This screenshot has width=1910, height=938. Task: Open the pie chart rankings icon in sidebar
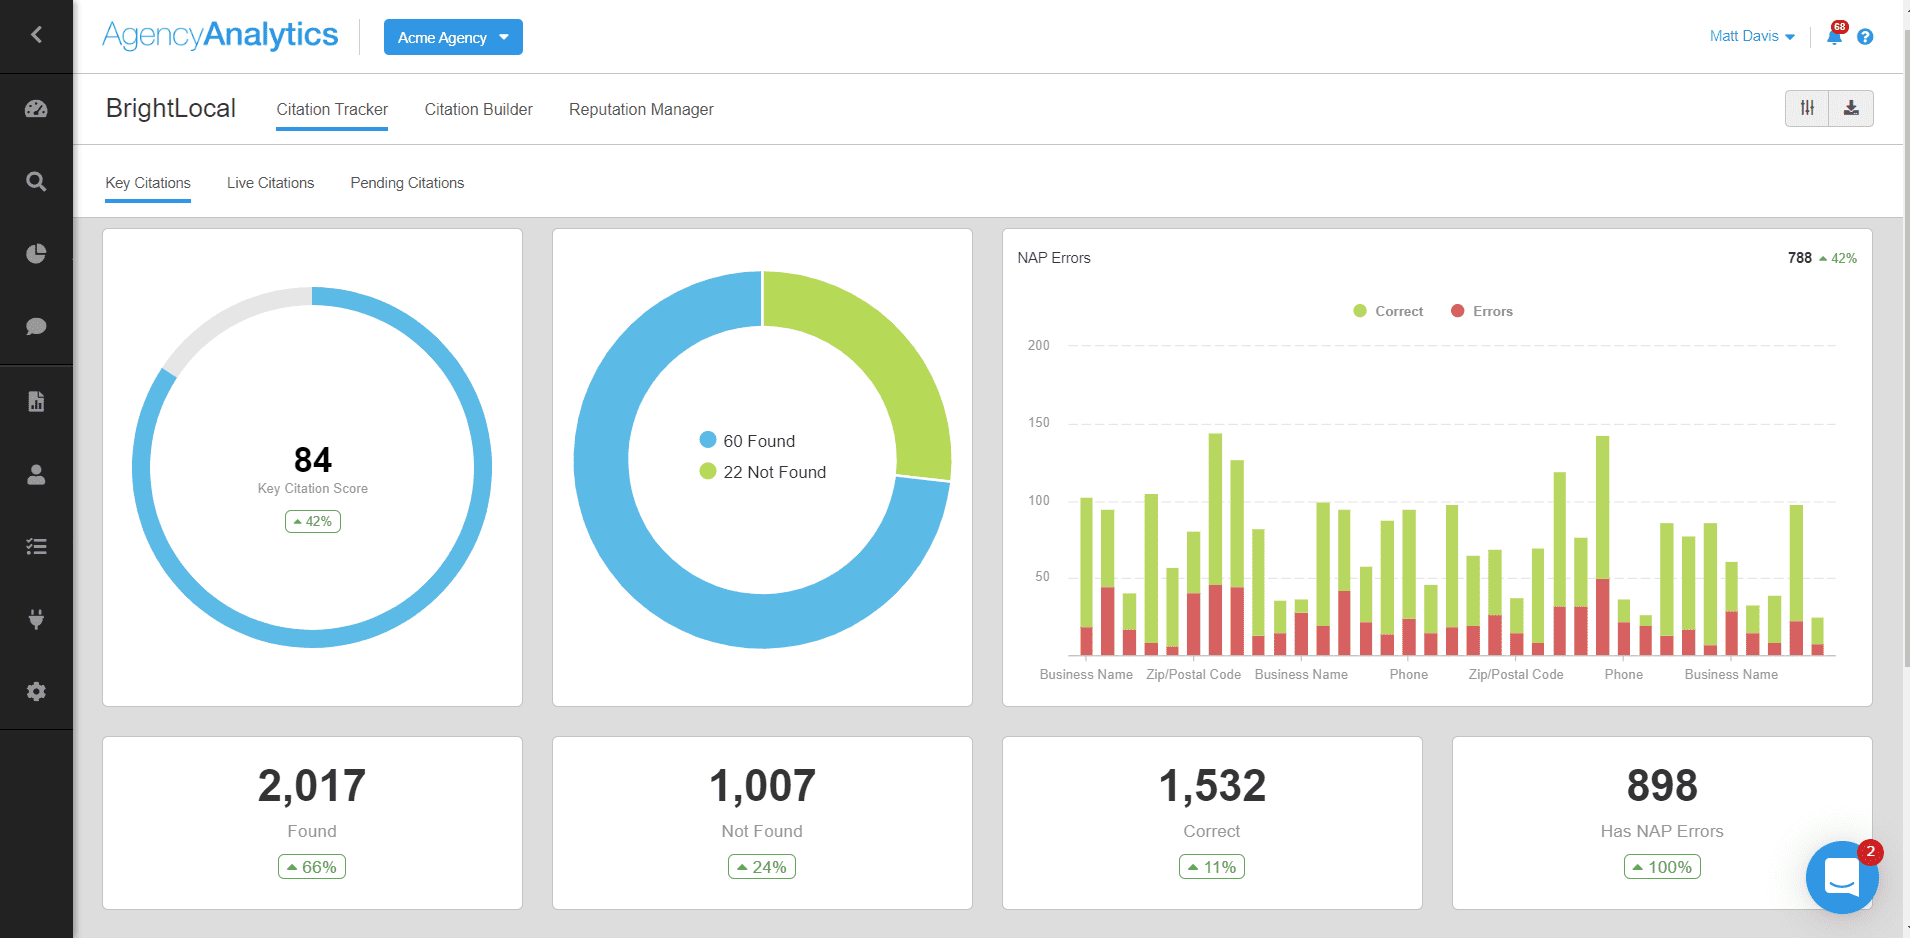pos(36,253)
